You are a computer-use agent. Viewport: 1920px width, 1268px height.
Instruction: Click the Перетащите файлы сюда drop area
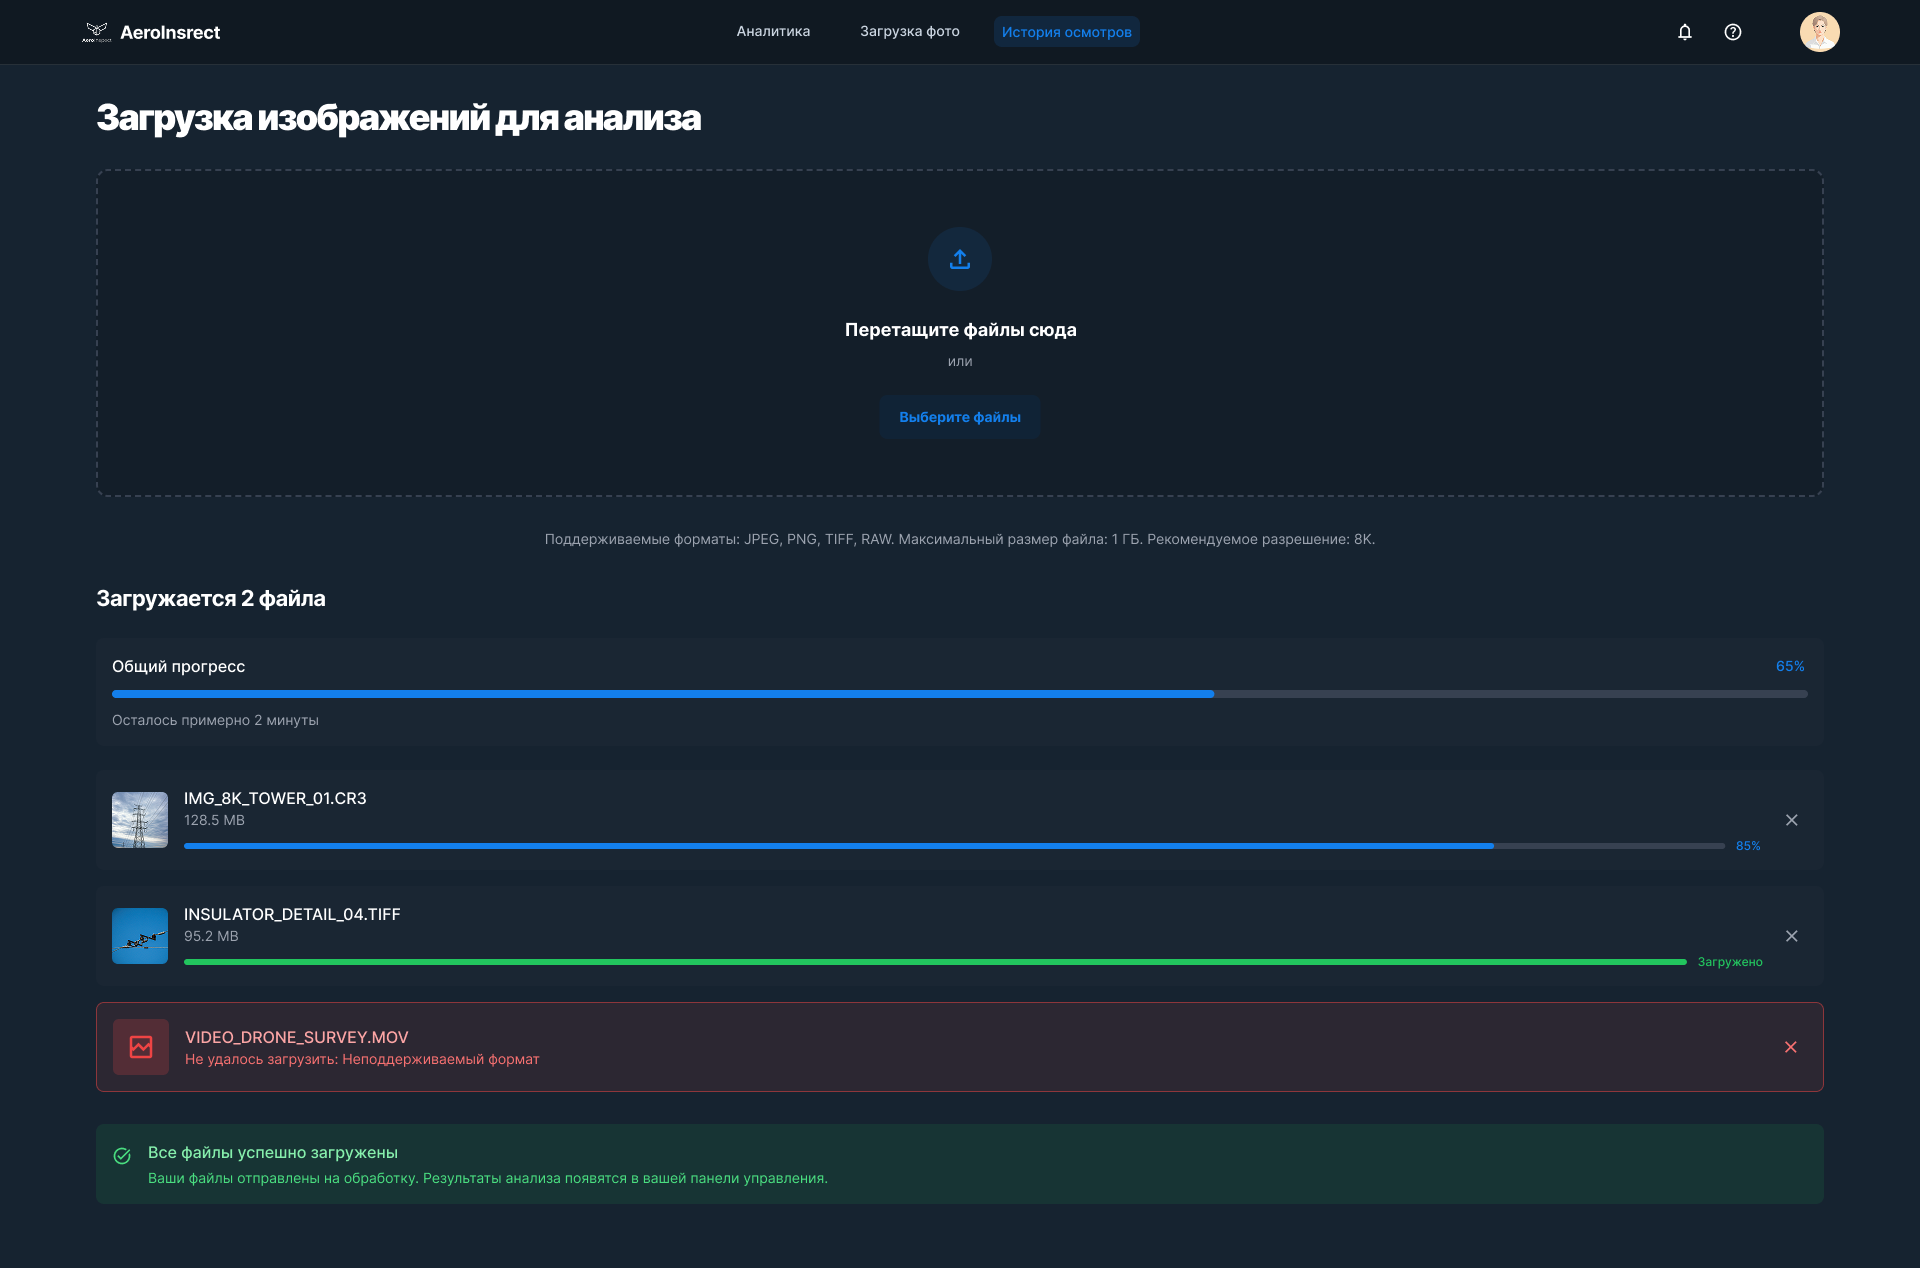click(x=960, y=330)
